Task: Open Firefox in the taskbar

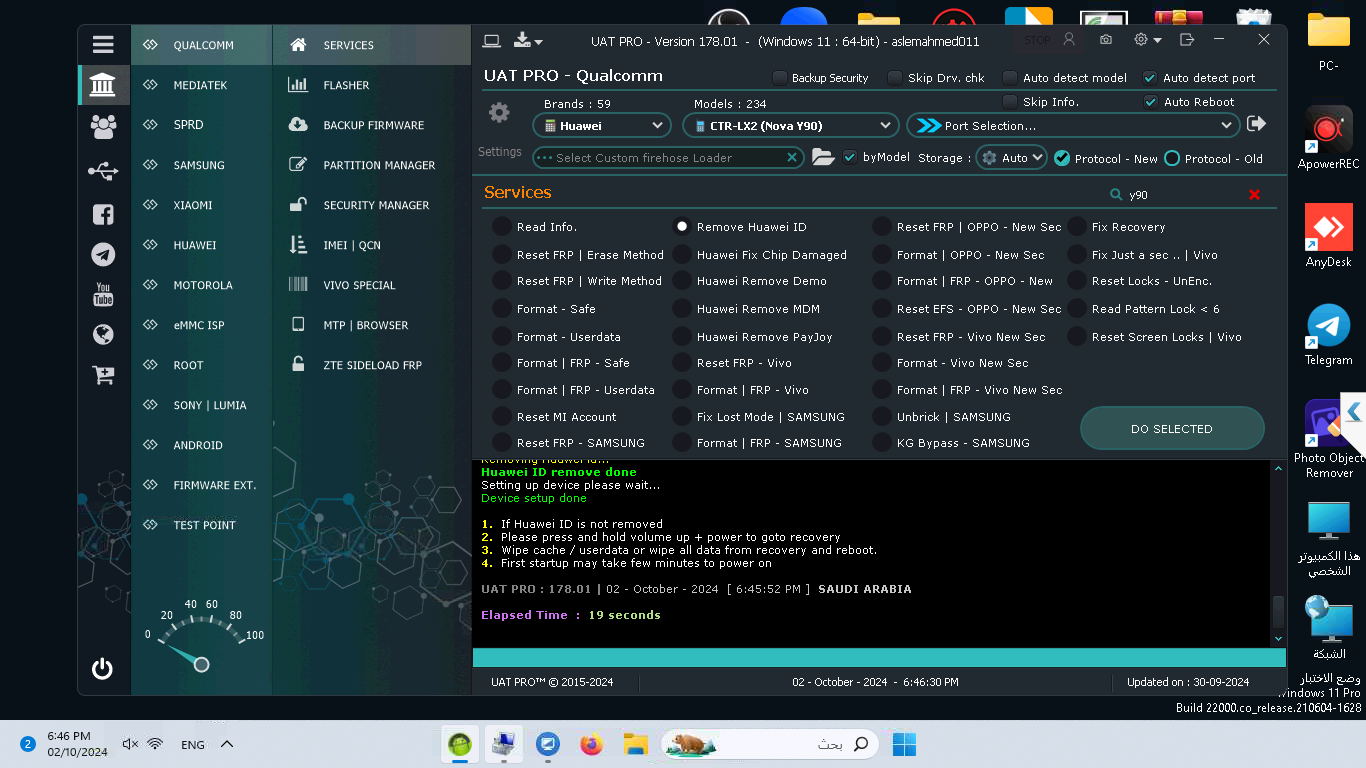Action: pyautogui.click(x=592, y=744)
